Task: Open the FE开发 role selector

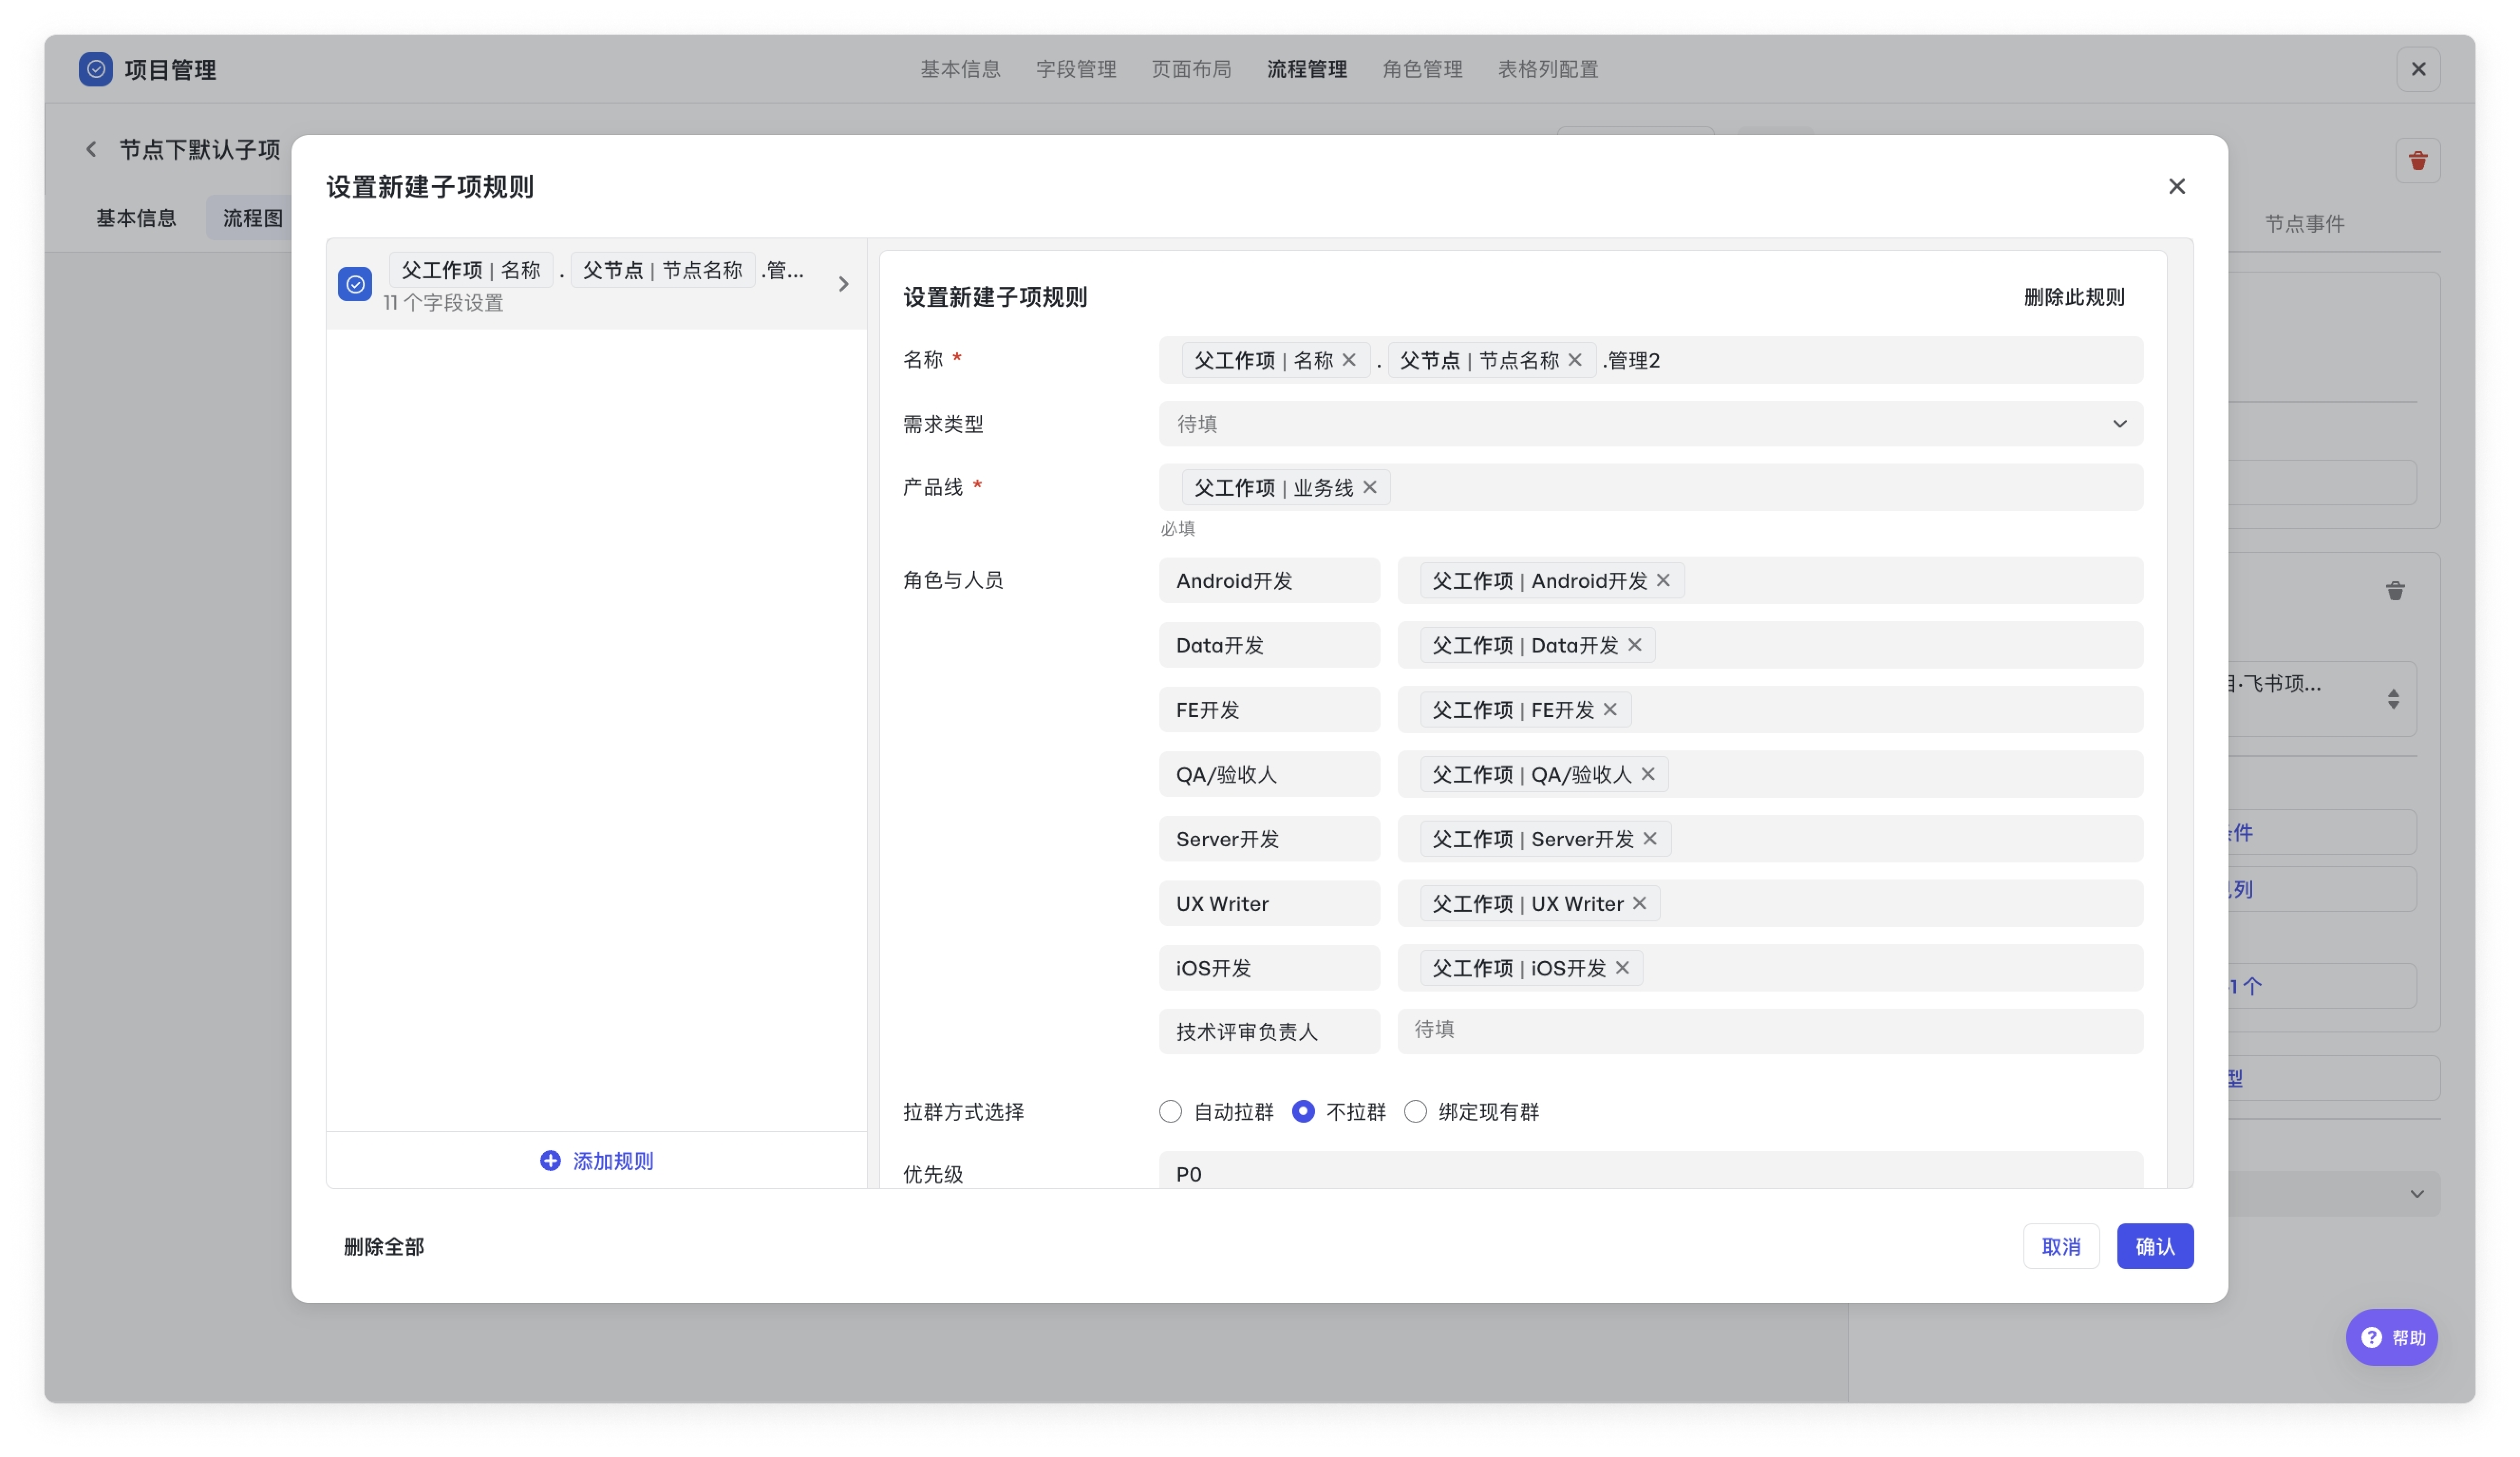Action: [x=1269, y=709]
